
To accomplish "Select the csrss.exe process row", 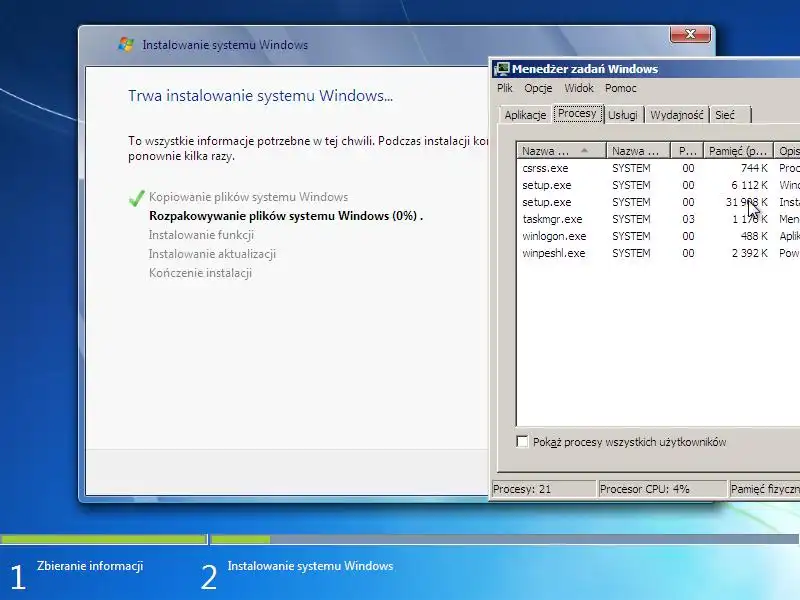I will click(658, 168).
